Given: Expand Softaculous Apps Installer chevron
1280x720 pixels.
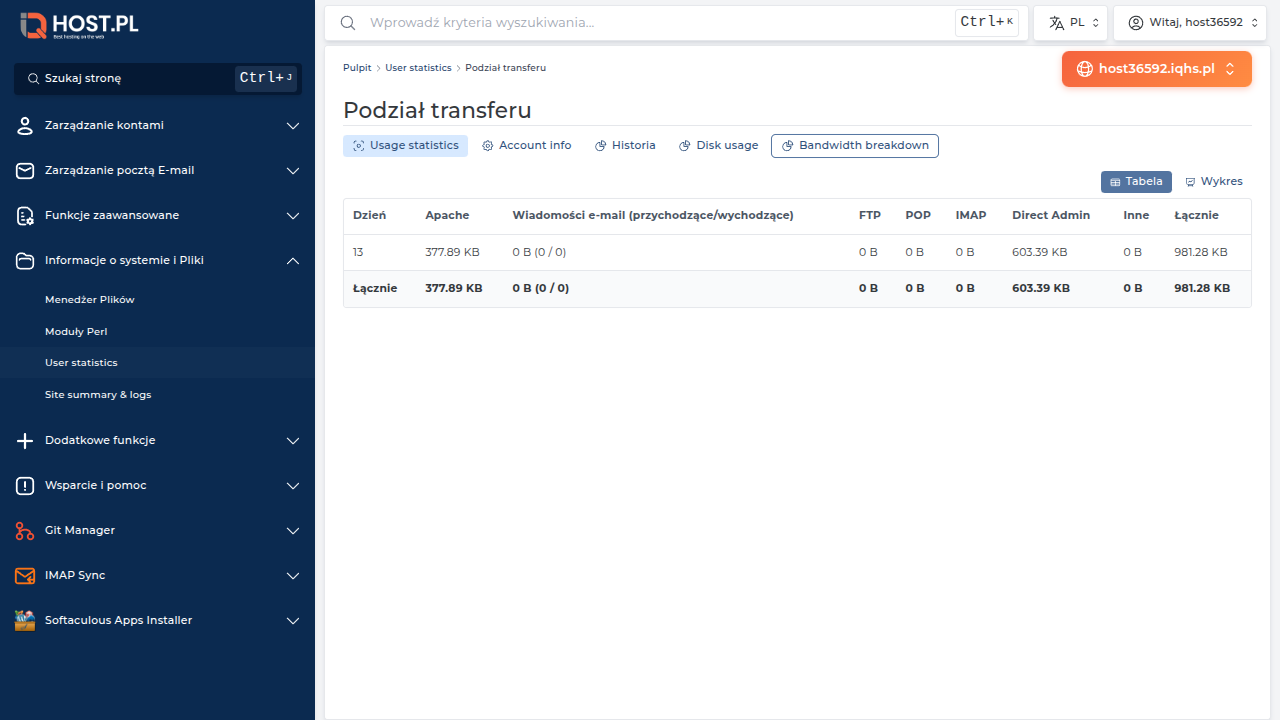Looking at the screenshot, I should [x=293, y=621].
